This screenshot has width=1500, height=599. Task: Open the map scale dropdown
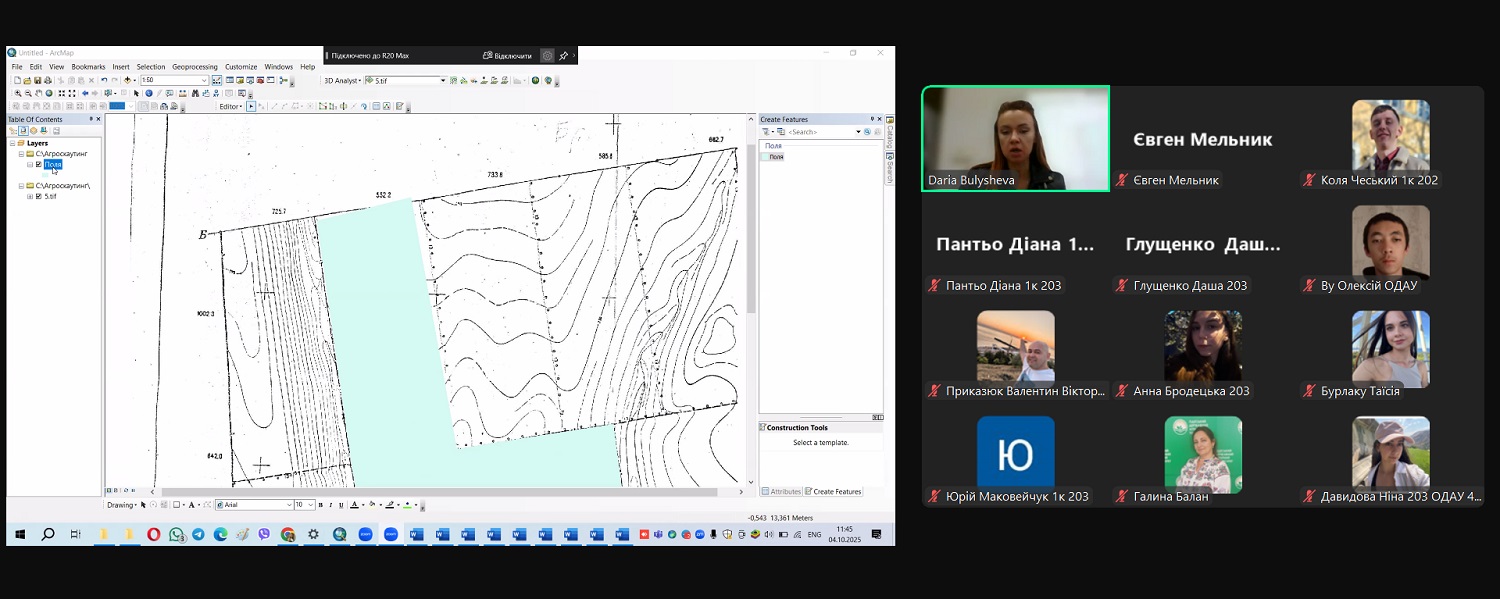pos(204,80)
